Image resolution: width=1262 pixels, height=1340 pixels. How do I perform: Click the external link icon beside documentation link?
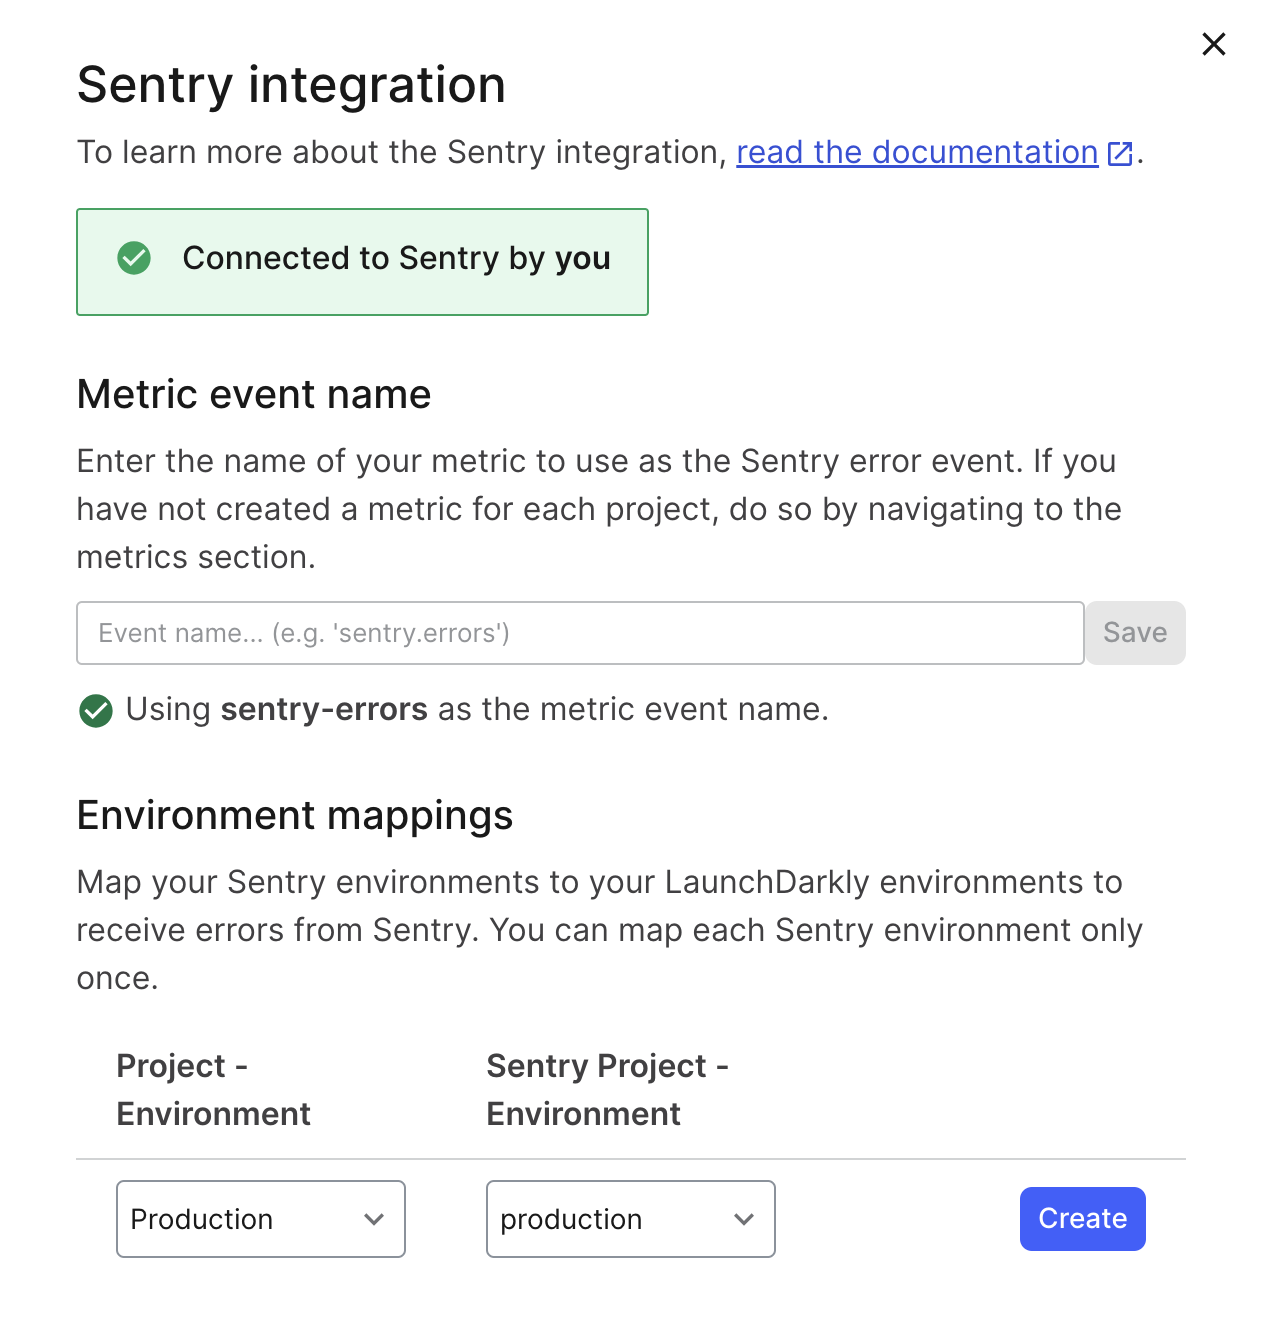point(1121,152)
